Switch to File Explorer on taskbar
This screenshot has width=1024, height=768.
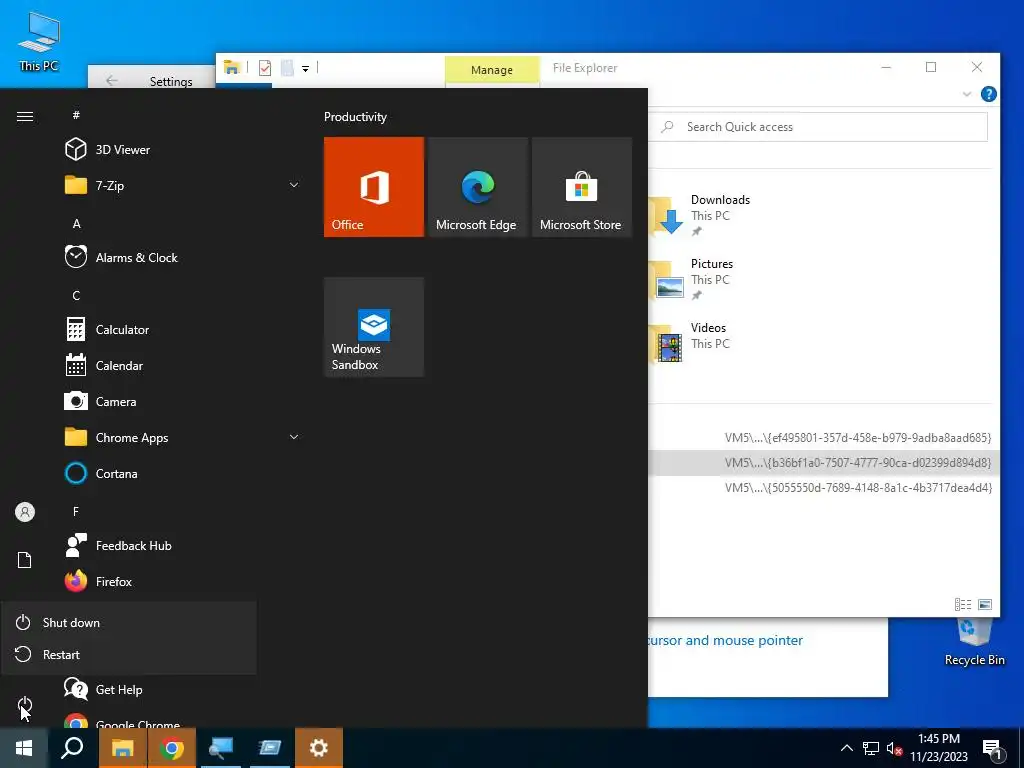point(122,748)
